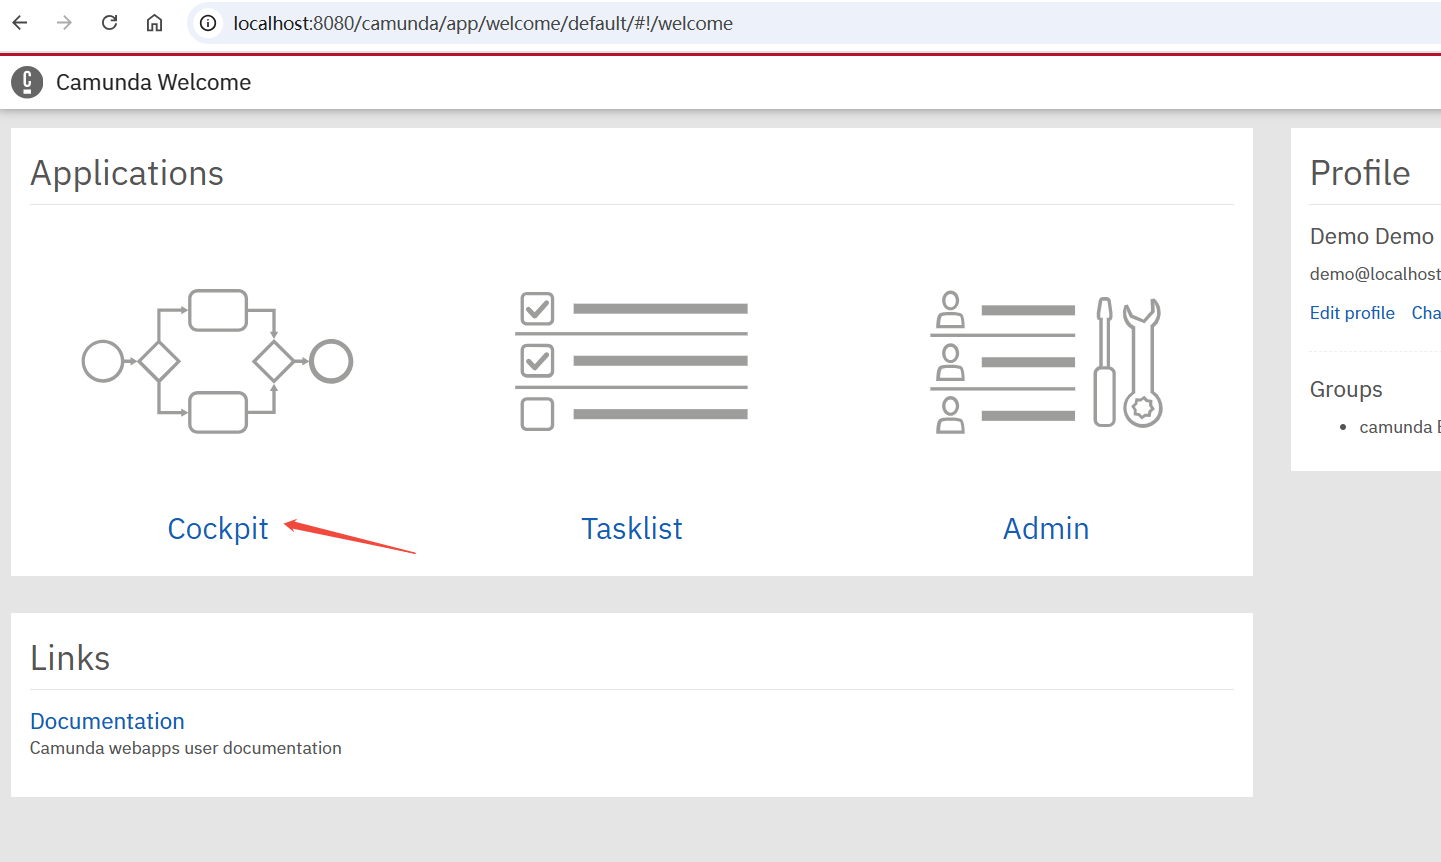Click Camunda webapps user documentation text
Image resolution: width=1441 pixels, height=862 pixels.
click(186, 748)
